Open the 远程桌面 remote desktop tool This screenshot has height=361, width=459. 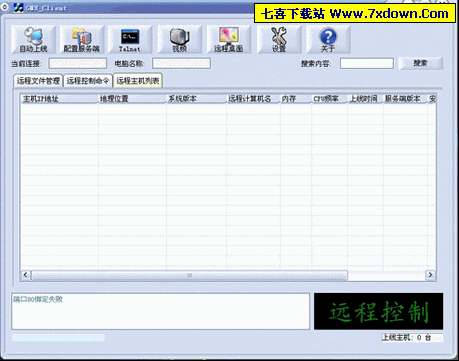pyautogui.click(x=228, y=39)
